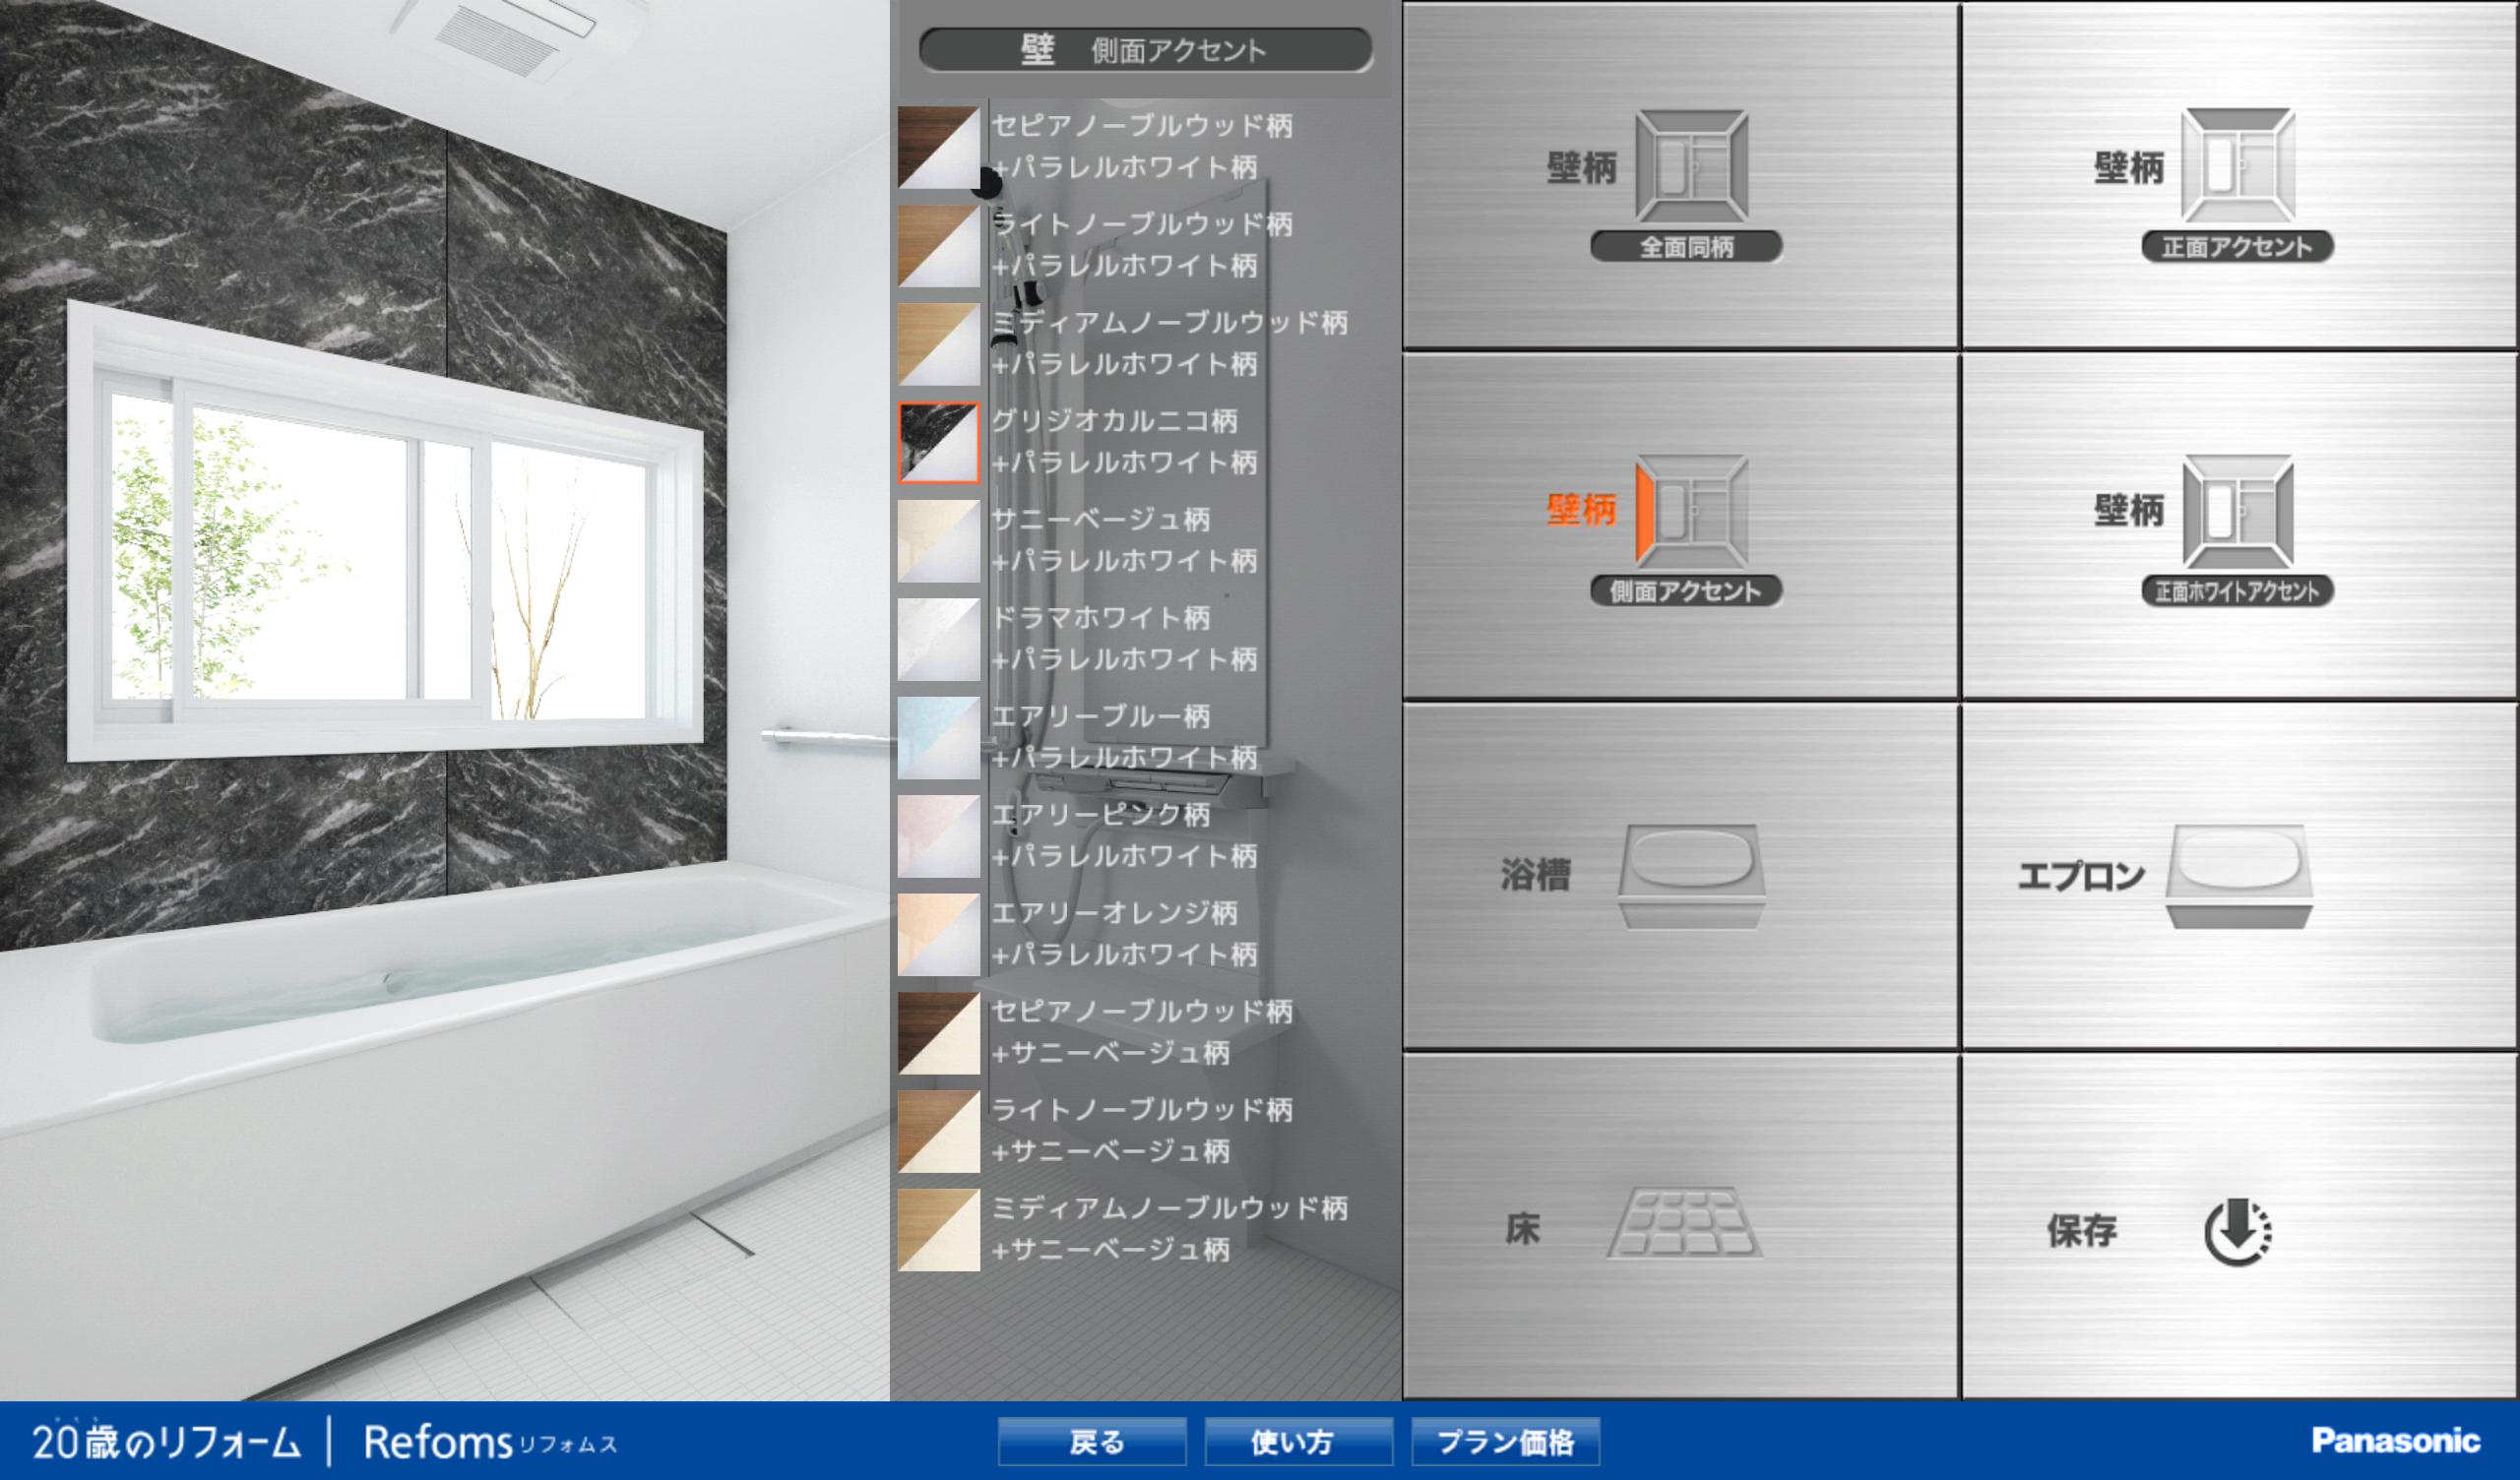Pick the selected グリジオカルニコ柄 marble swatch
The height and width of the screenshot is (1480, 2520).
(x=938, y=443)
